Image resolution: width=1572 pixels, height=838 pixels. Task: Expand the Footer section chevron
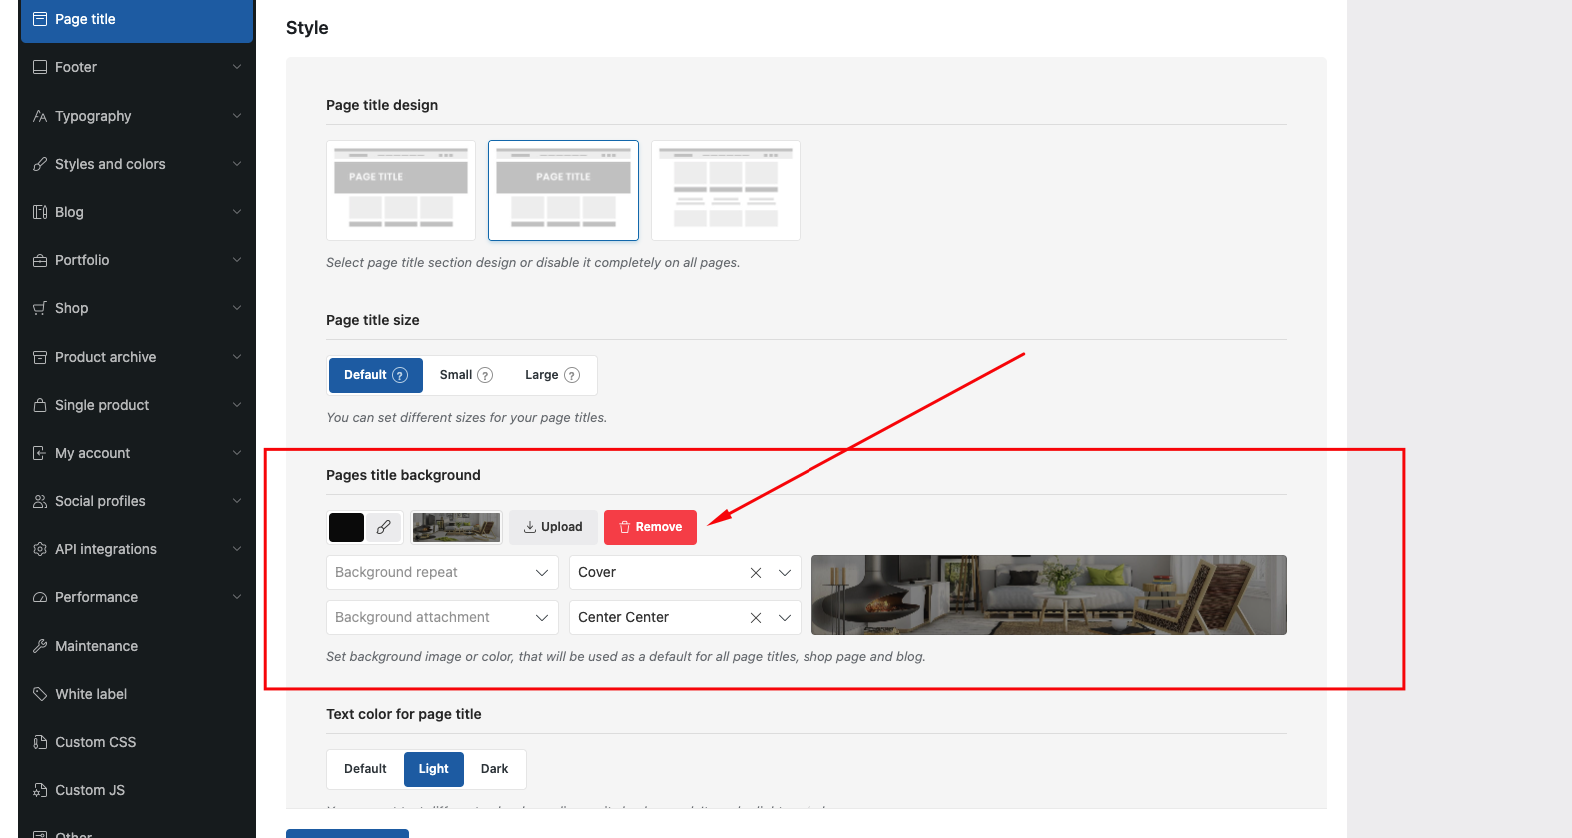tap(237, 67)
